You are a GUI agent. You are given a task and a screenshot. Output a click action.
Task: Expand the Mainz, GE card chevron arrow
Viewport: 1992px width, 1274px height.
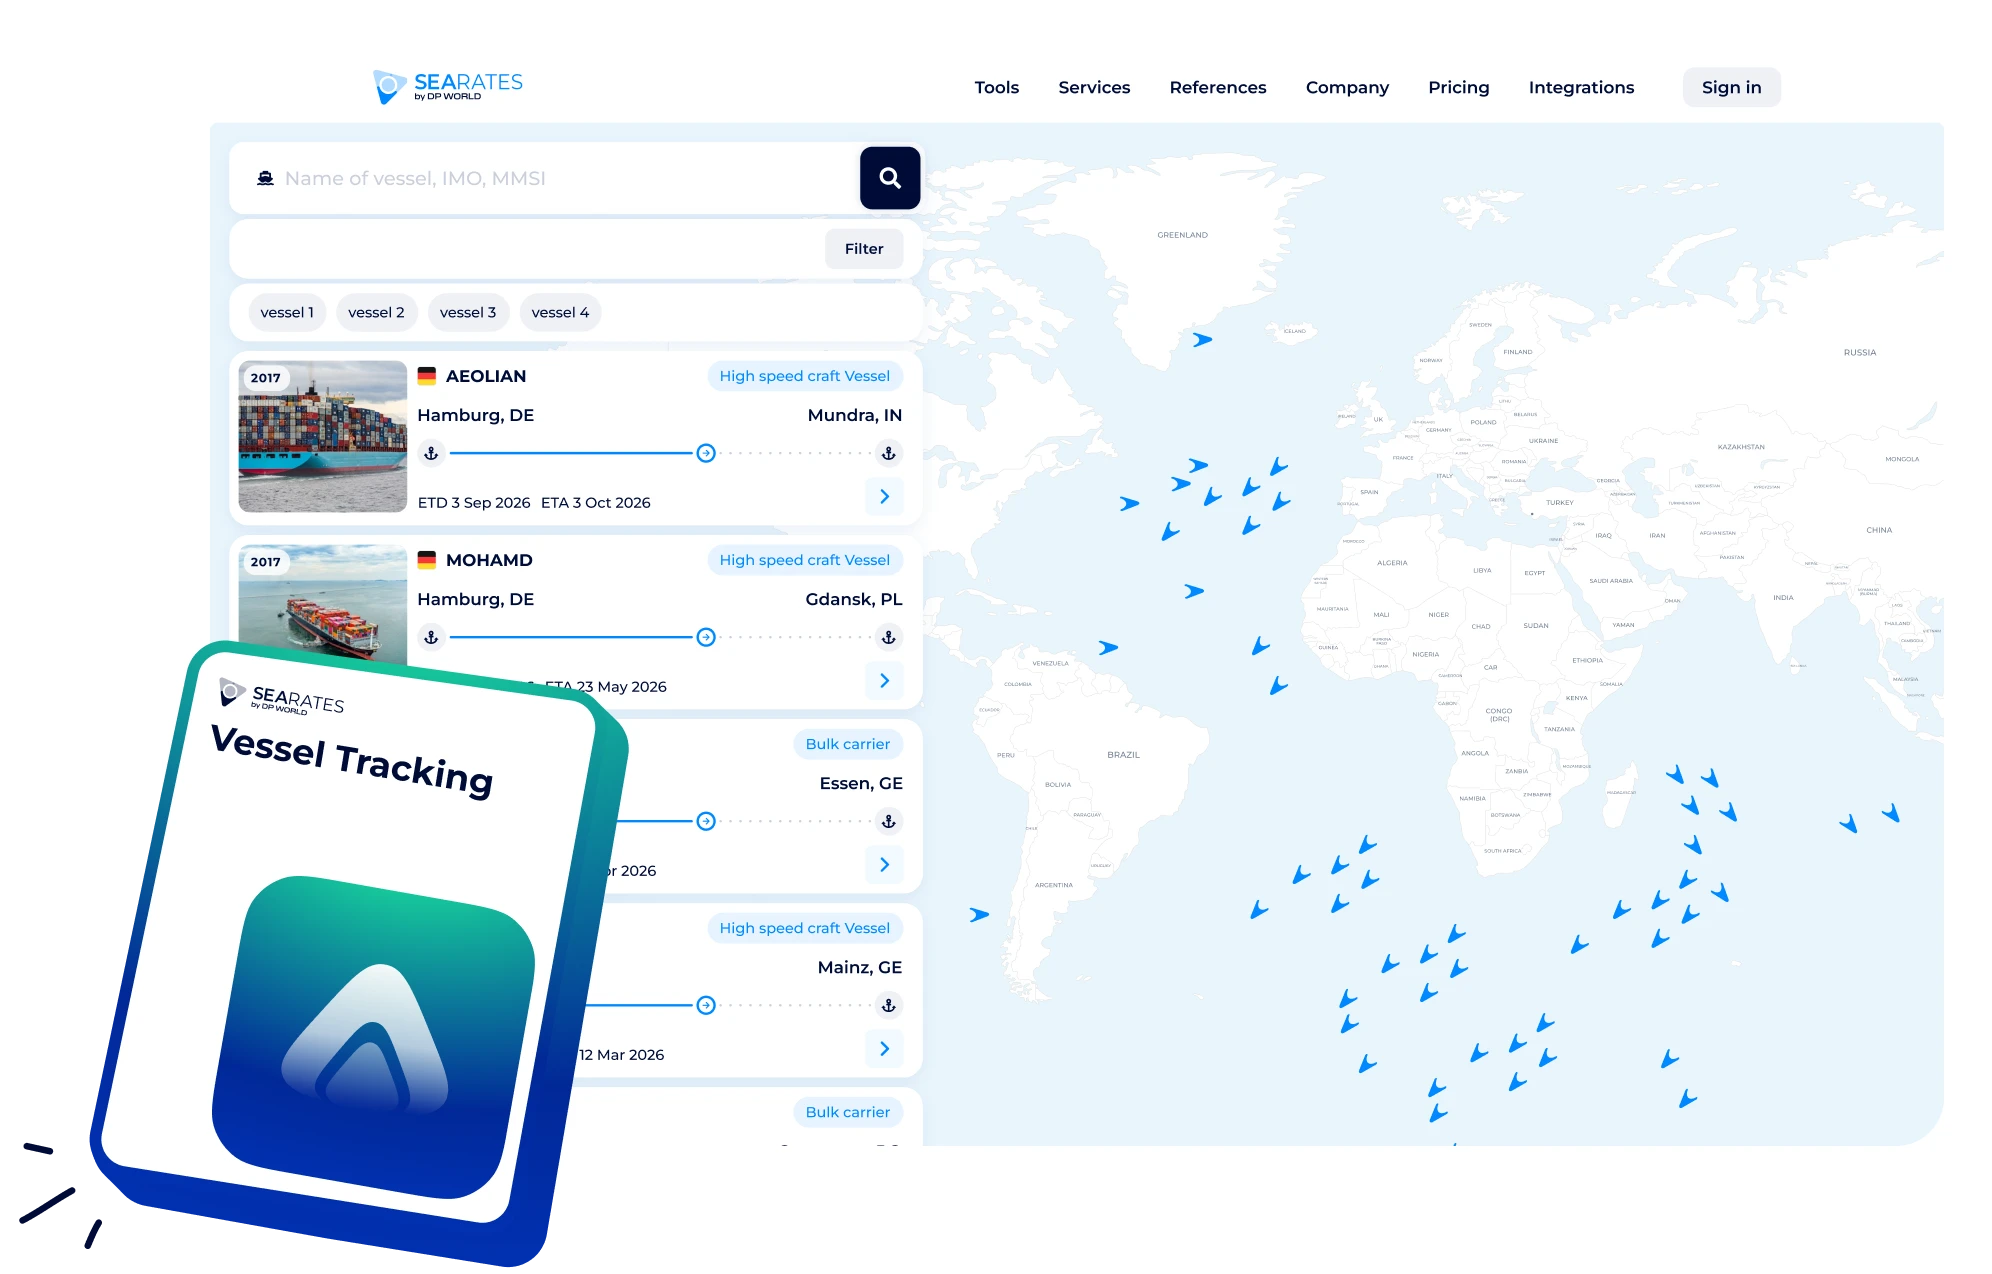884,1049
